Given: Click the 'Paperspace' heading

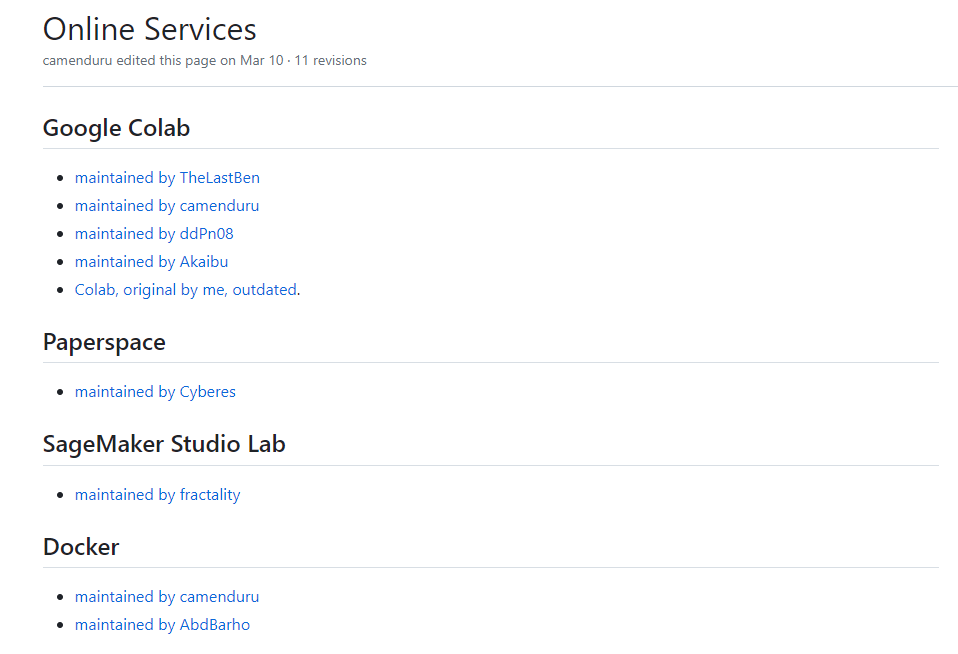Looking at the screenshot, I should [x=104, y=342].
